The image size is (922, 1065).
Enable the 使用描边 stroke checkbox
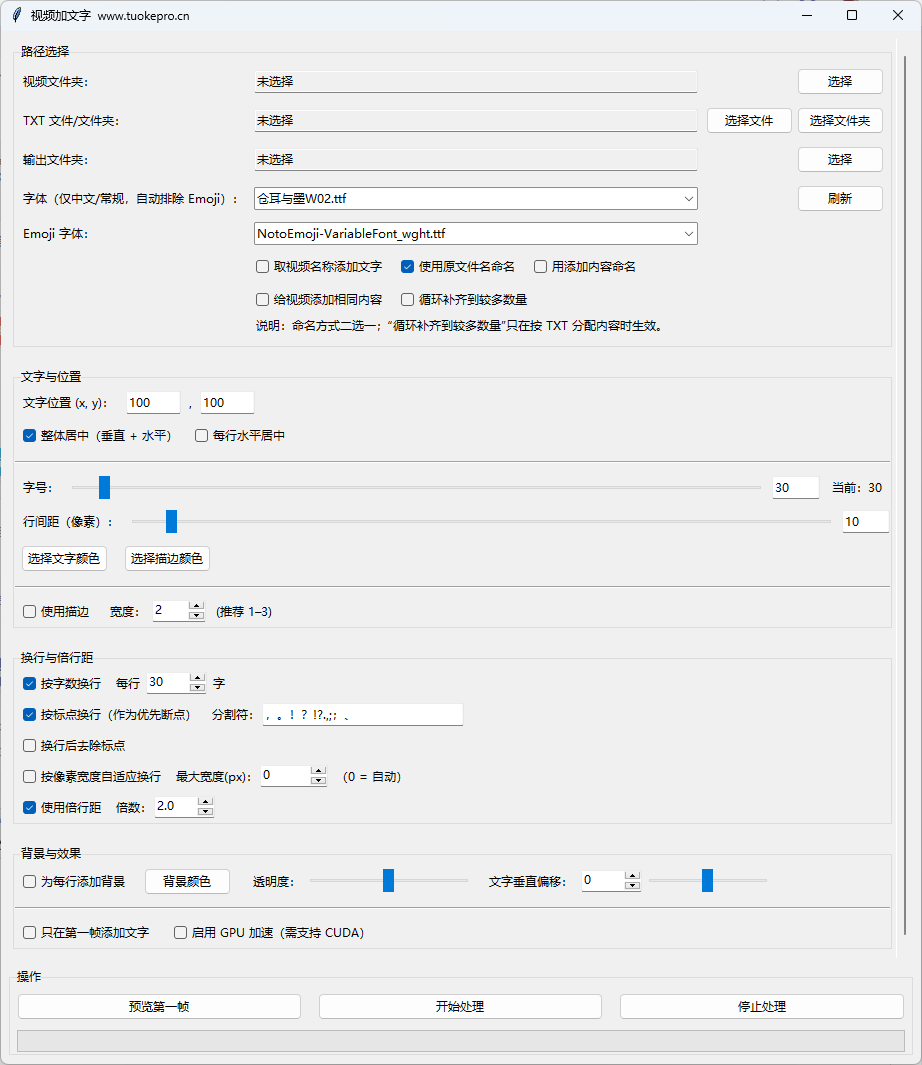(x=30, y=611)
